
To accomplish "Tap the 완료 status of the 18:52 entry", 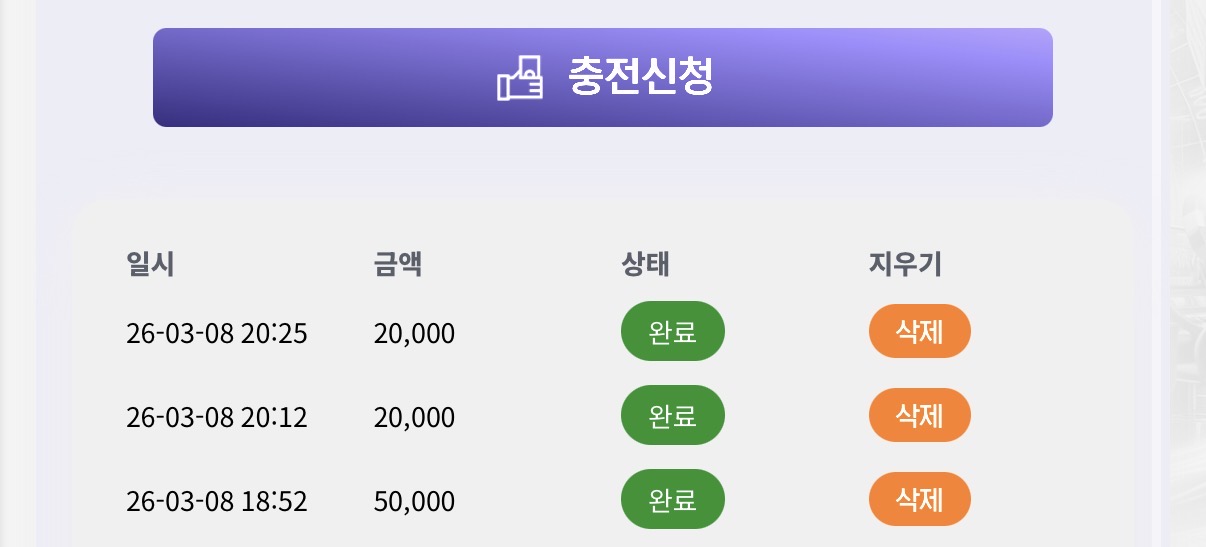I will point(672,499).
